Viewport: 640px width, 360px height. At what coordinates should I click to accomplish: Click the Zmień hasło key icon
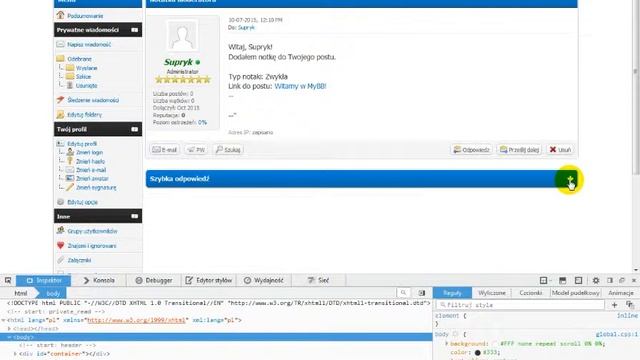point(70,161)
